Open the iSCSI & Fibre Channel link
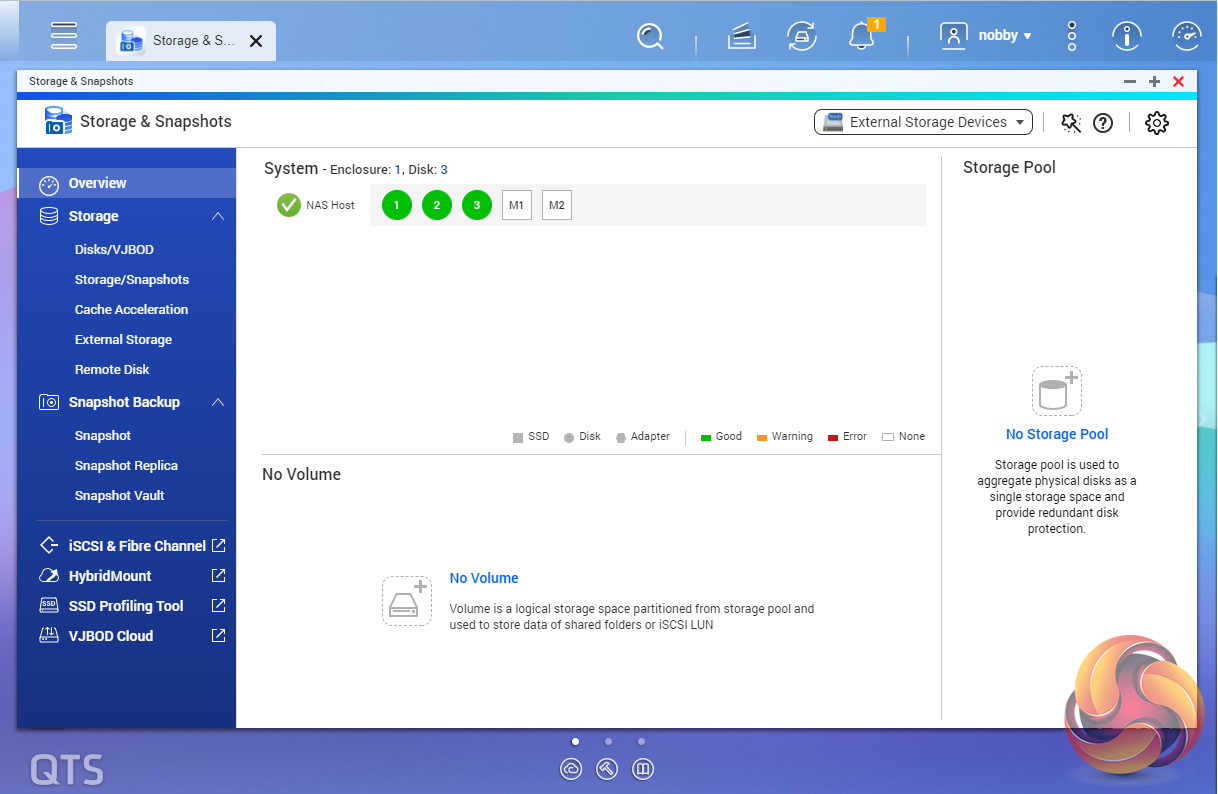Screen dimensions: 1218x794 (x=137, y=546)
